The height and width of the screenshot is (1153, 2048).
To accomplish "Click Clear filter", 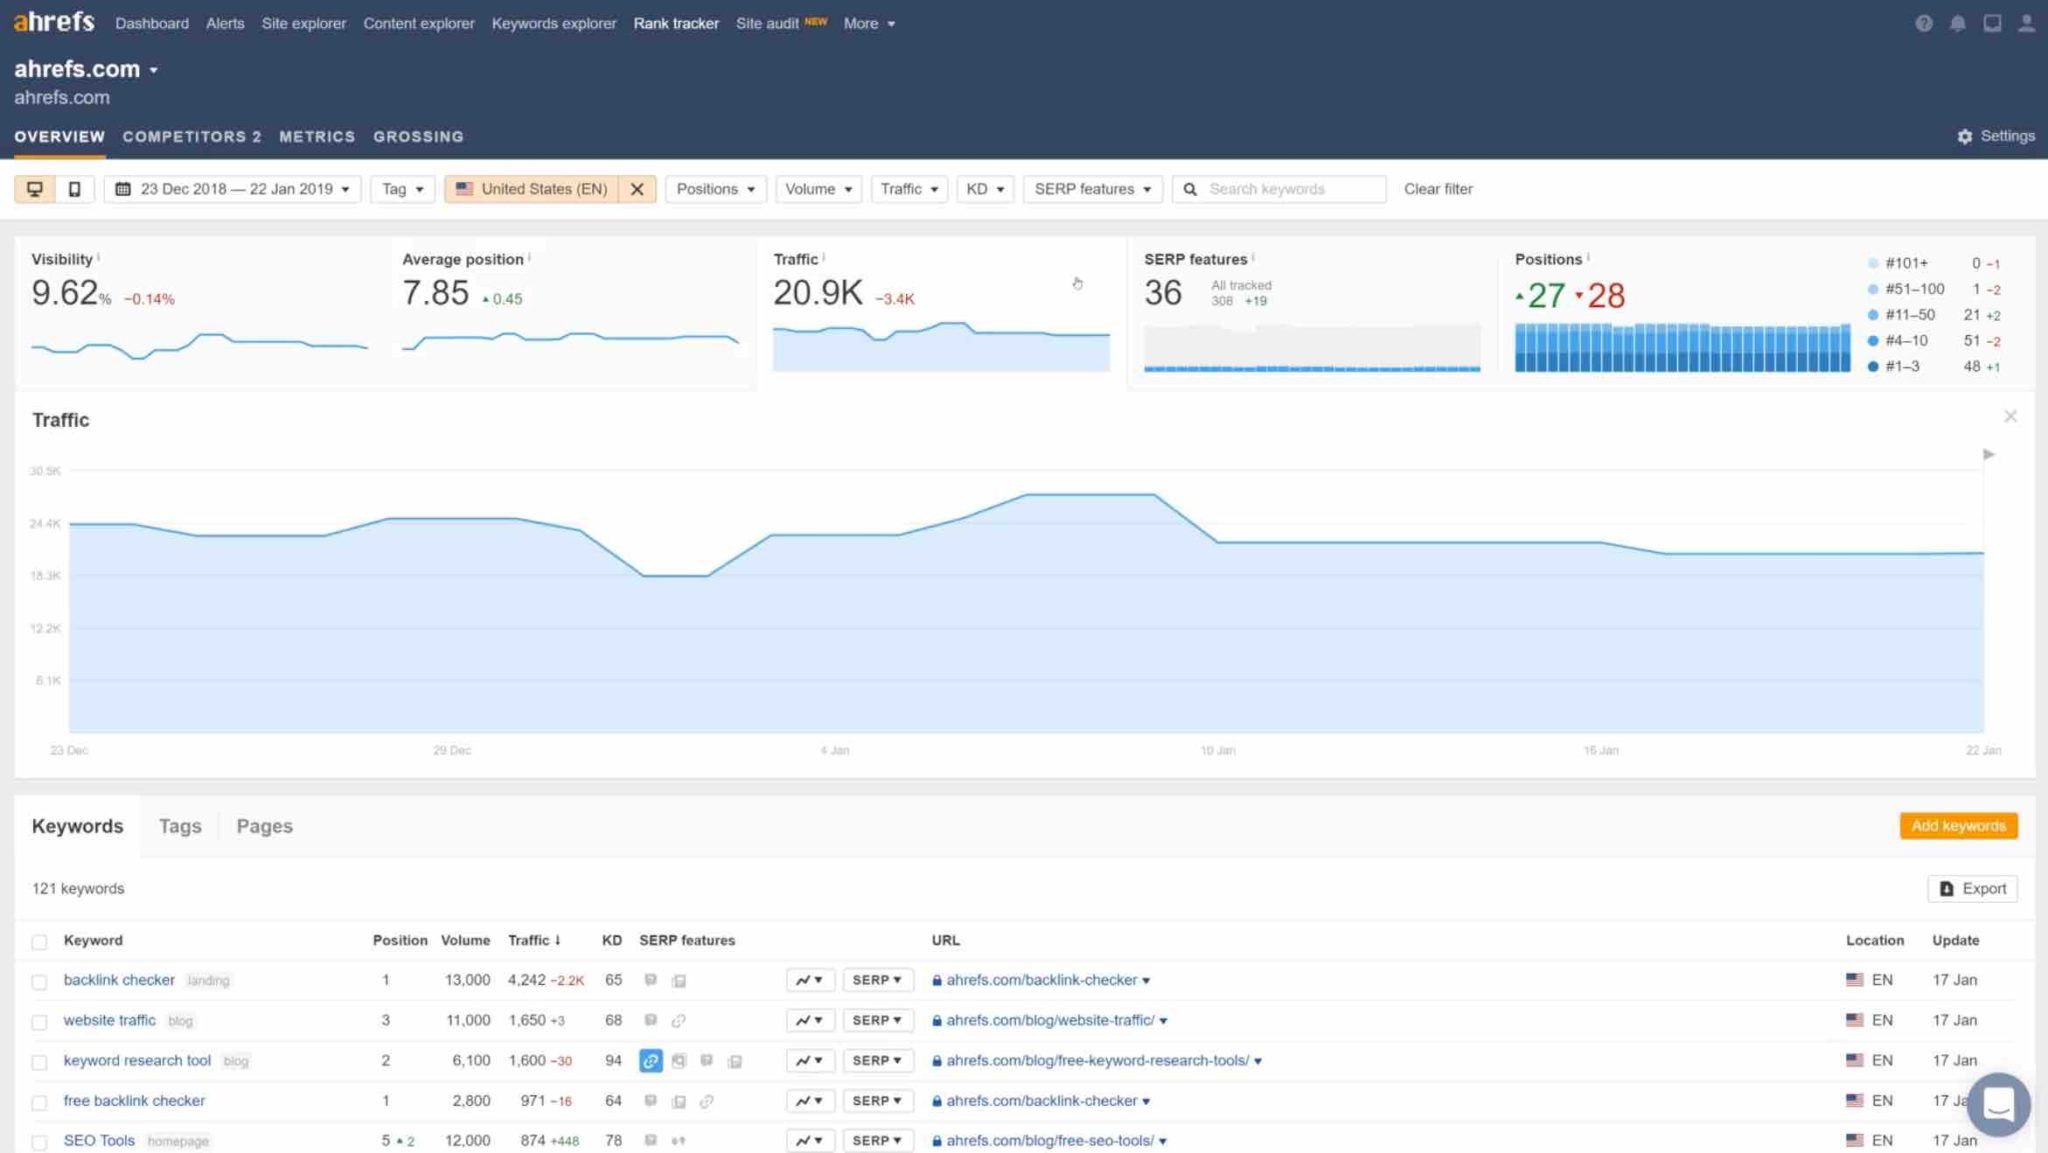I will coord(1438,189).
